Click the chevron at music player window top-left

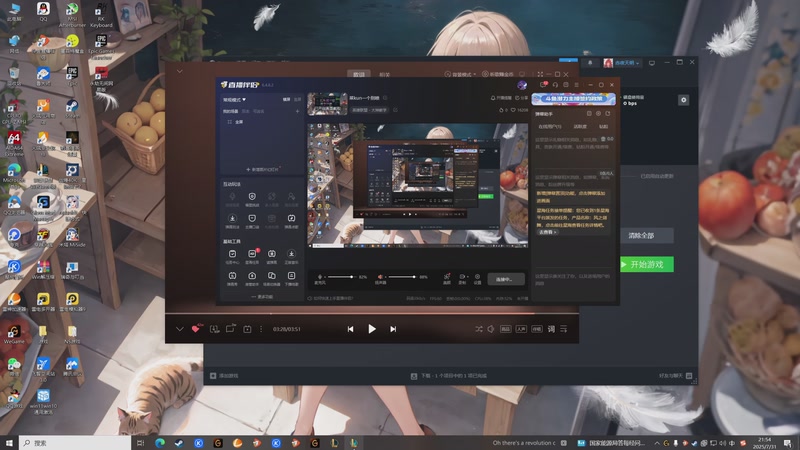[x=180, y=71]
